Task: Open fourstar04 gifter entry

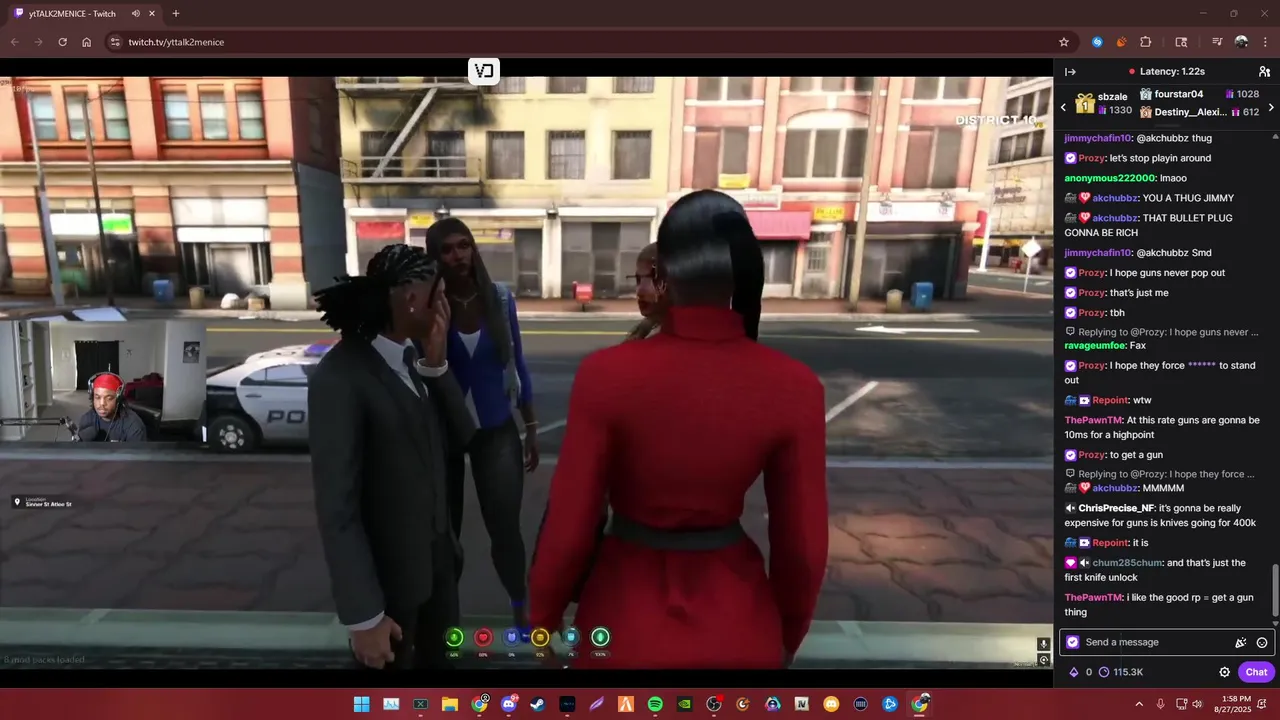Action: tap(1199, 94)
